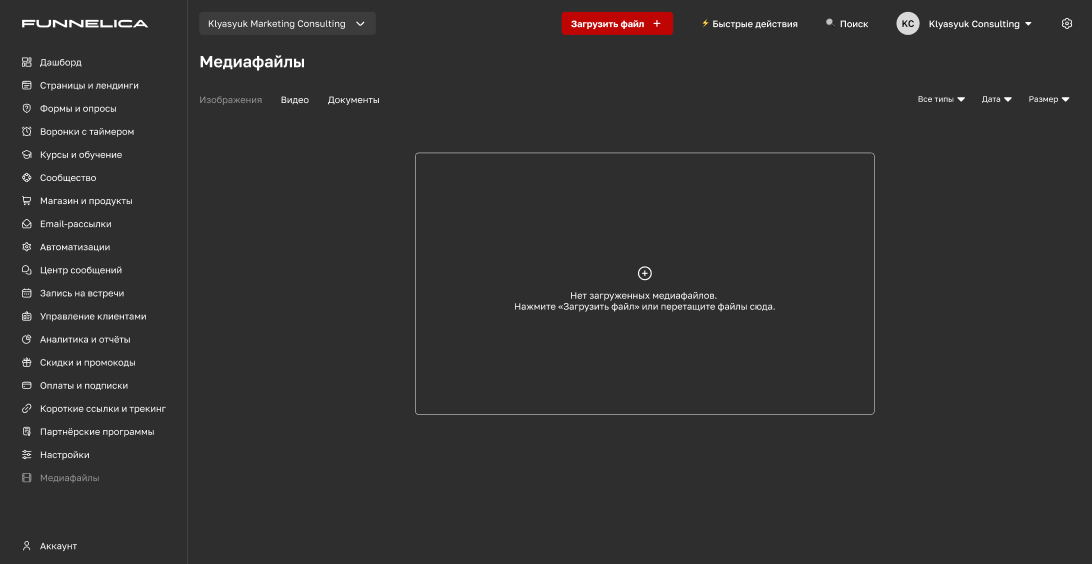
Task: Open Скидки и промокоды
Action: [88, 363]
